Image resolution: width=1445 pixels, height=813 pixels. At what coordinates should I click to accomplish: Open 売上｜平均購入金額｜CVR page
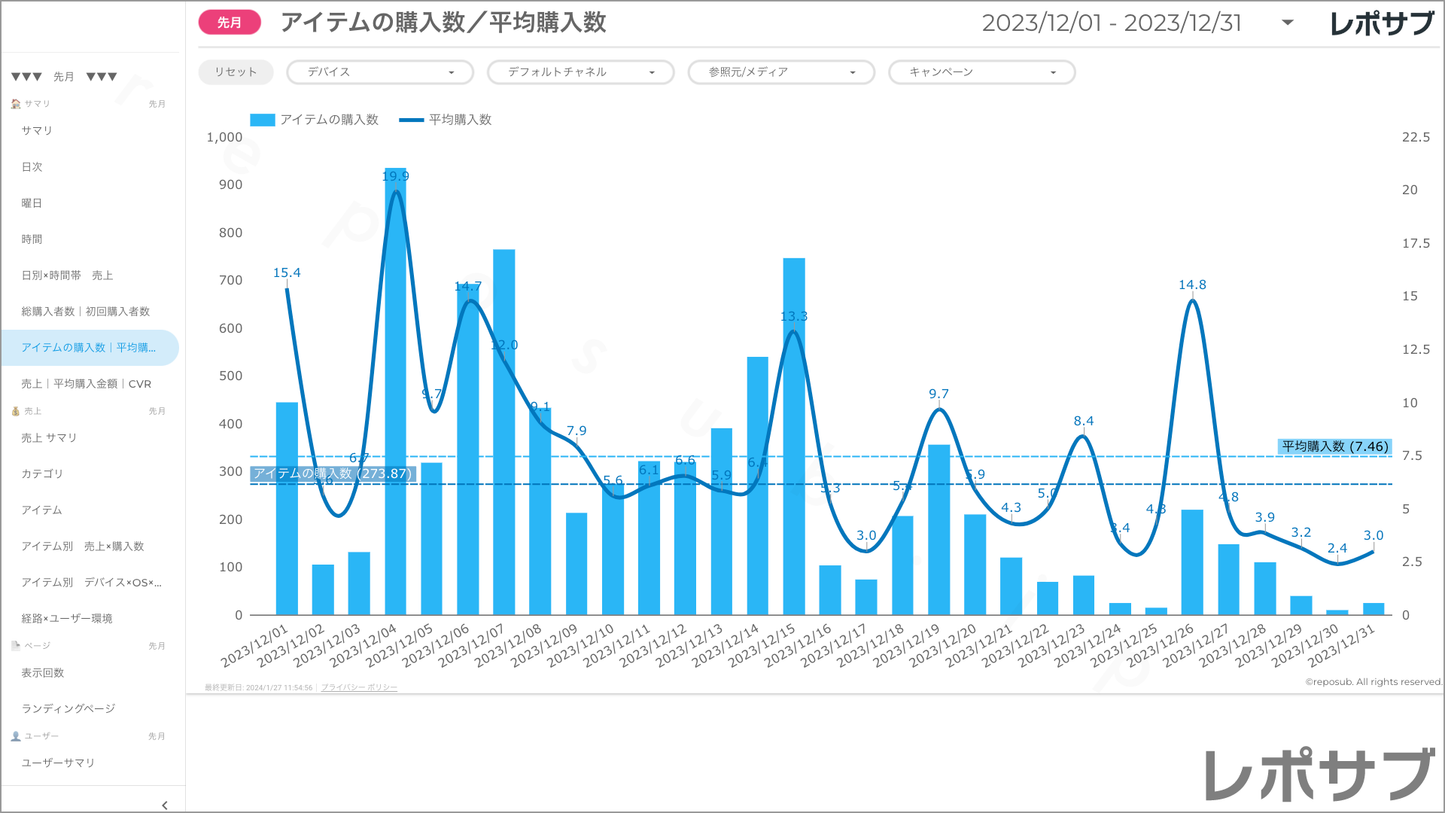86,384
